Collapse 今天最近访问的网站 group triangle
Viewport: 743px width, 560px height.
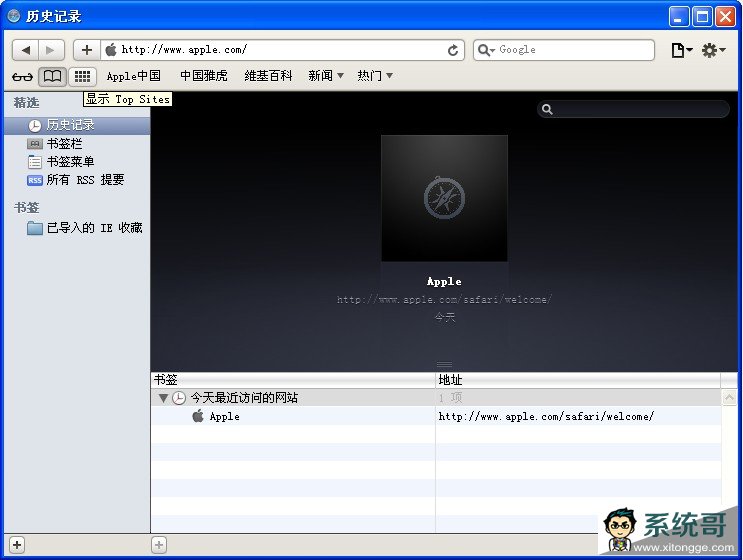[163, 398]
